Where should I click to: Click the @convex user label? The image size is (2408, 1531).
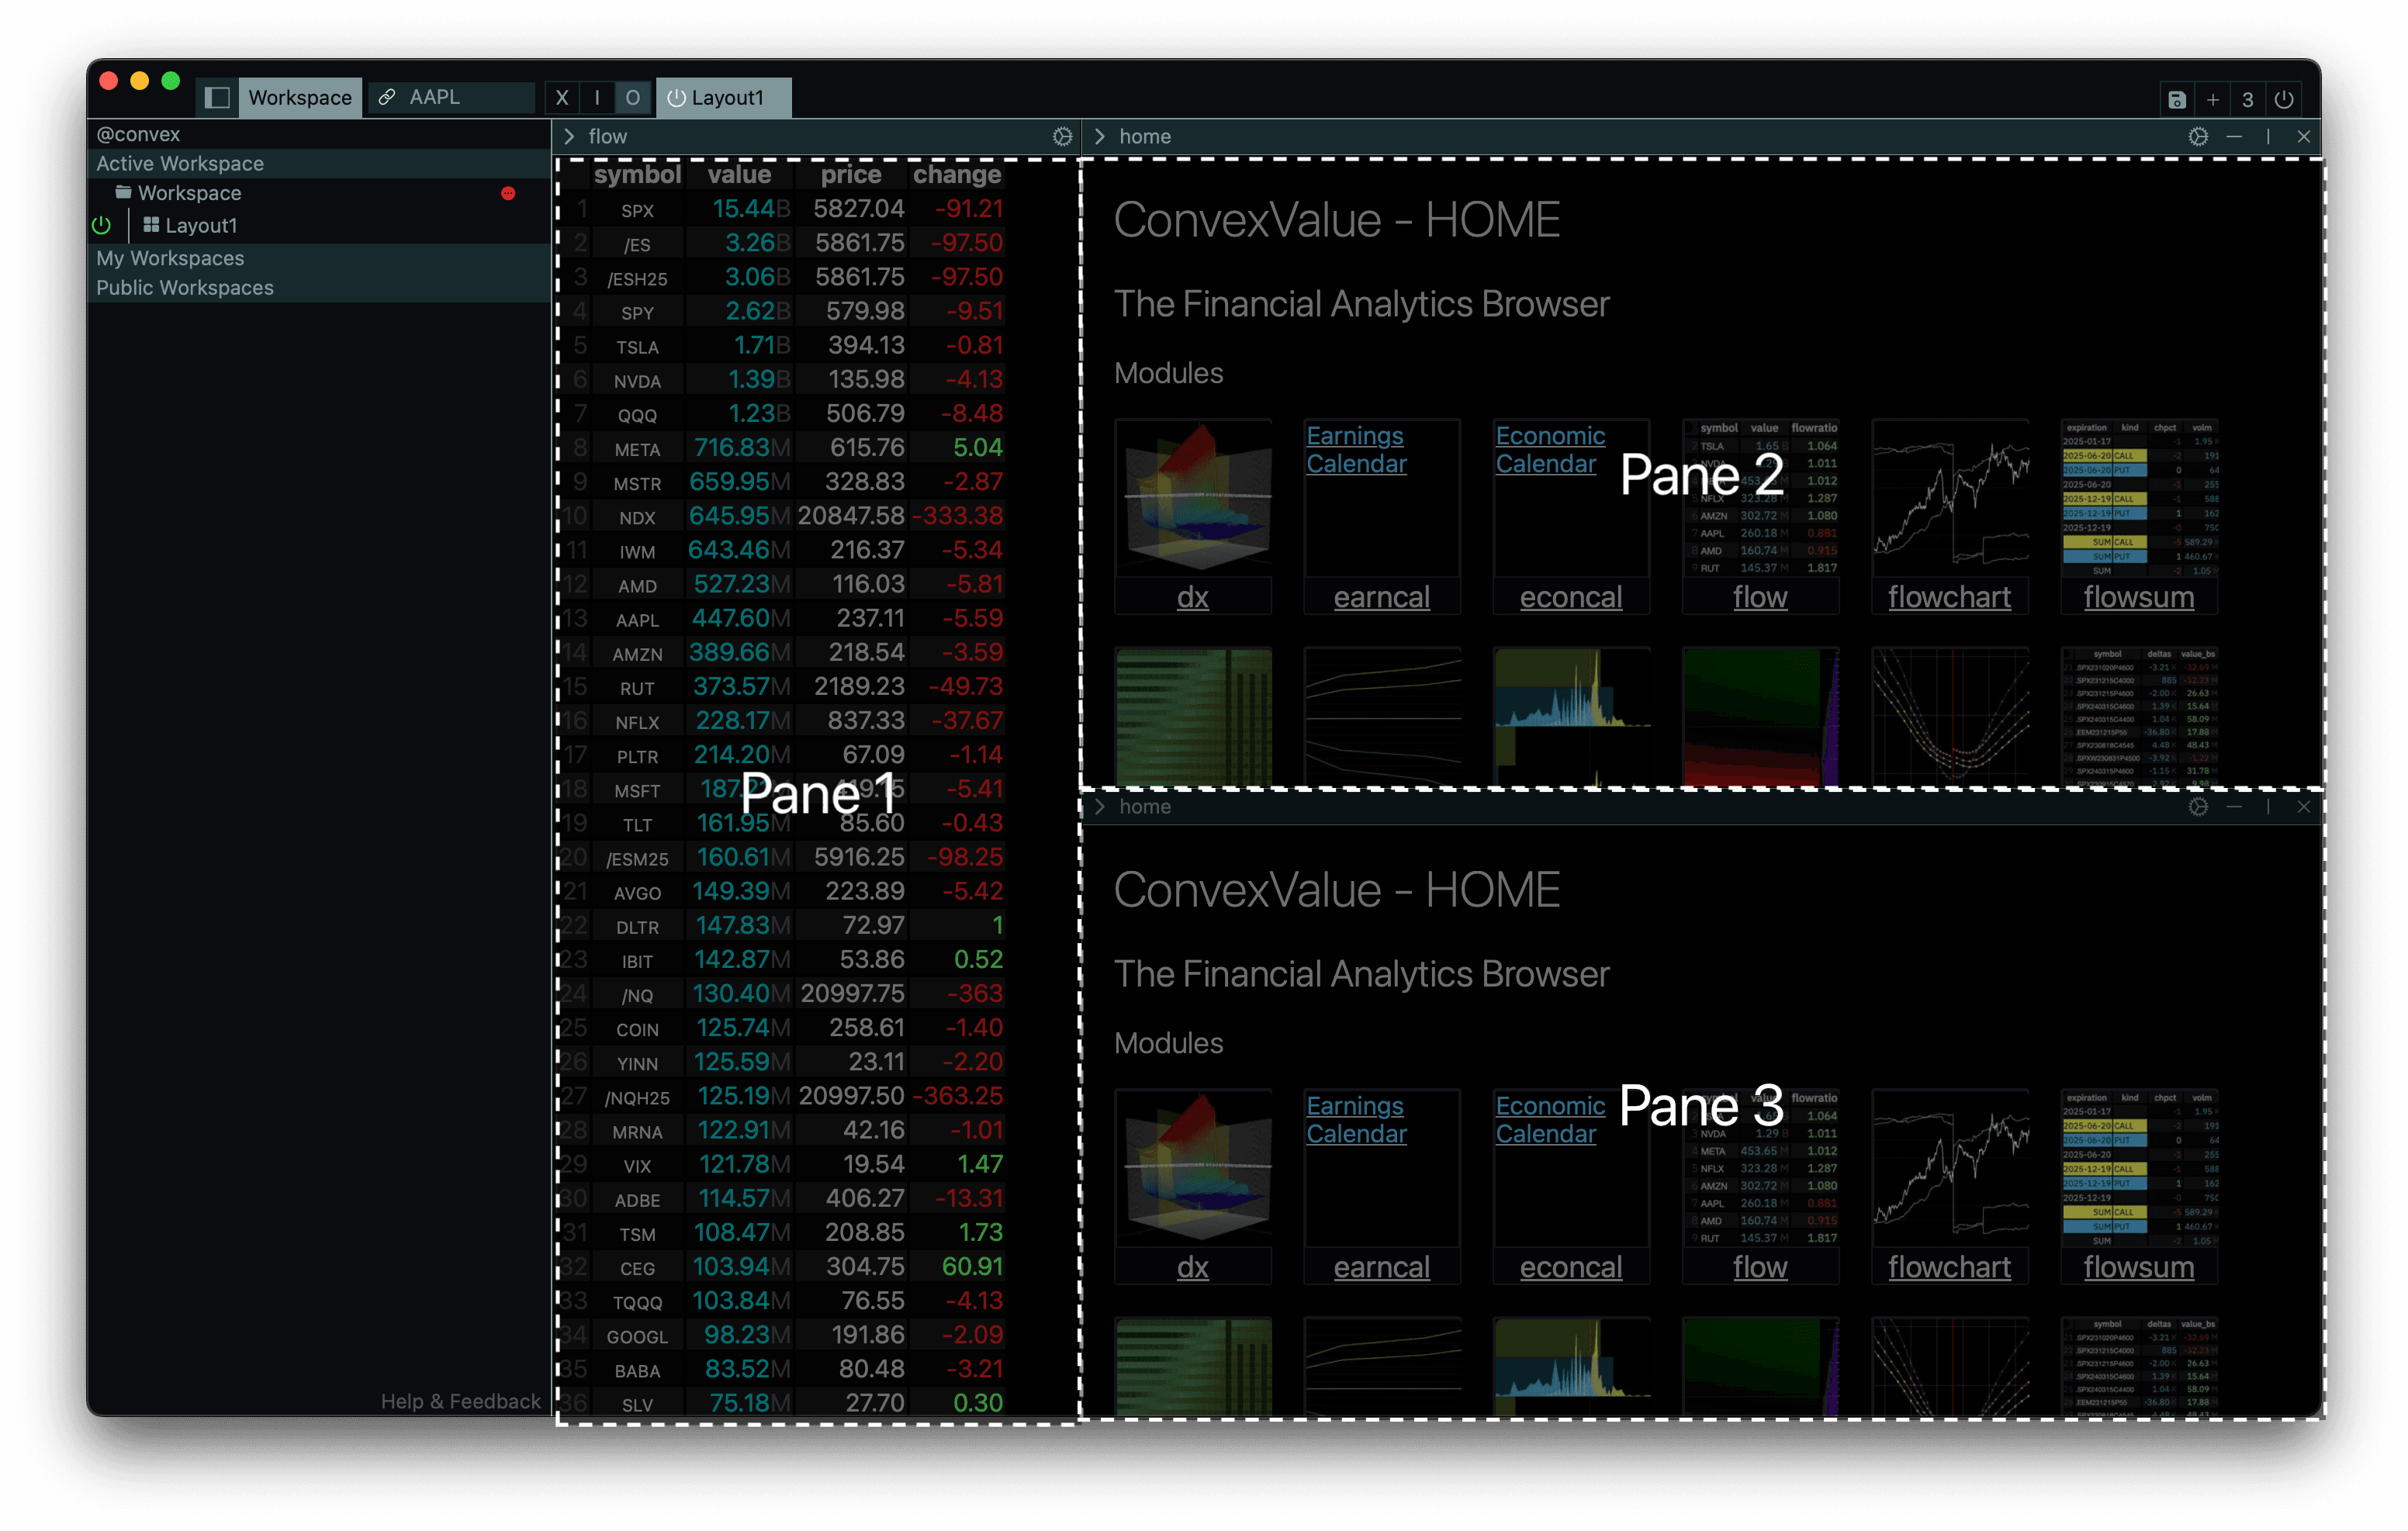tap(138, 134)
